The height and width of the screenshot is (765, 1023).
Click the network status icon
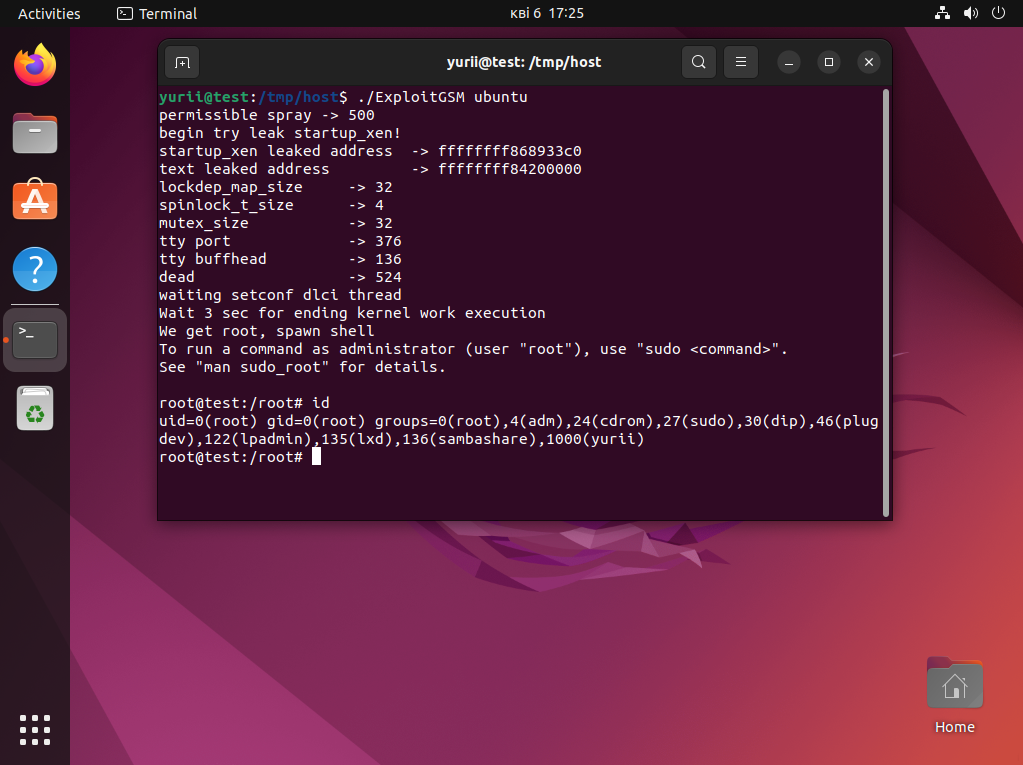pyautogui.click(x=942, y=13)
